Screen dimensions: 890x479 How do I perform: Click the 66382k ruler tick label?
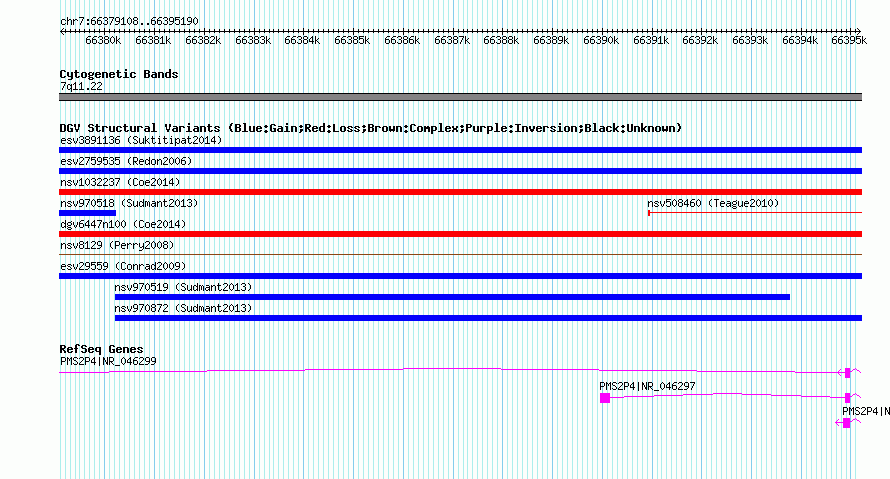click(203, 40)
